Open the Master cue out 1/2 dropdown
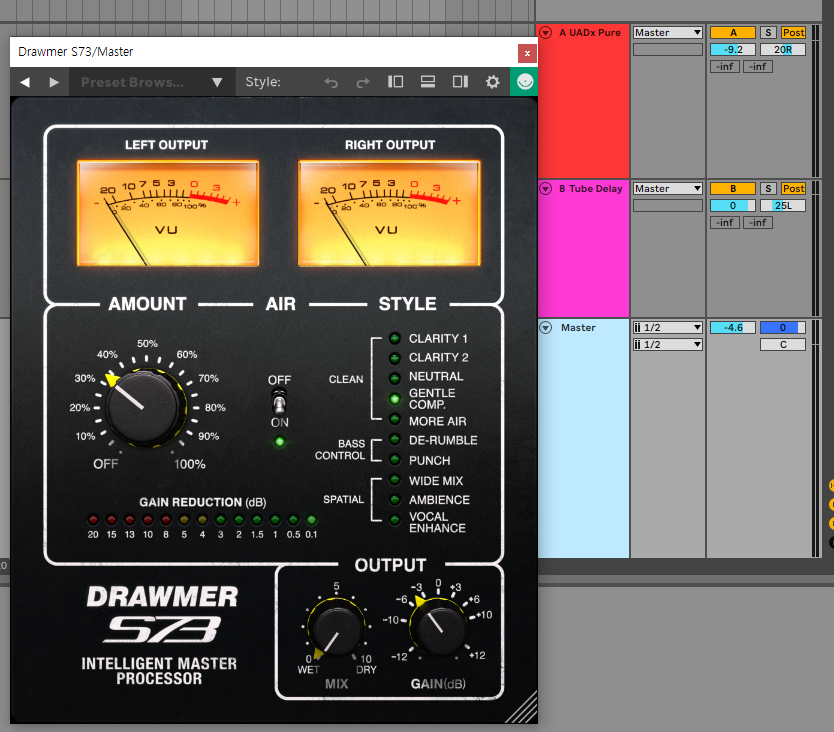 [668, 327]
